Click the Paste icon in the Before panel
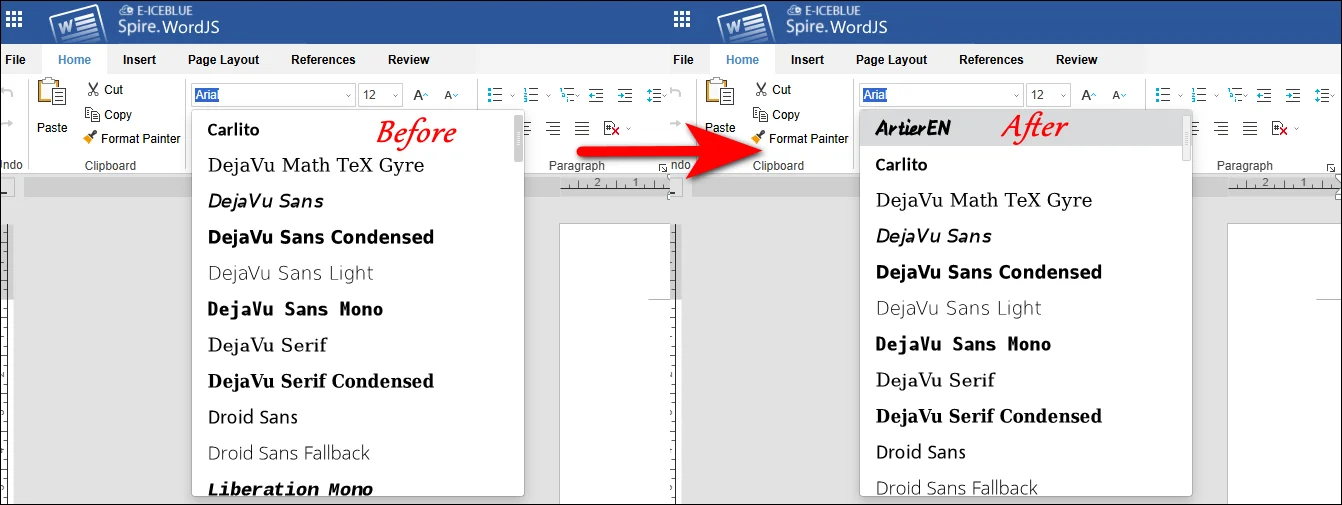1342x505 pixels. point(52,93)
